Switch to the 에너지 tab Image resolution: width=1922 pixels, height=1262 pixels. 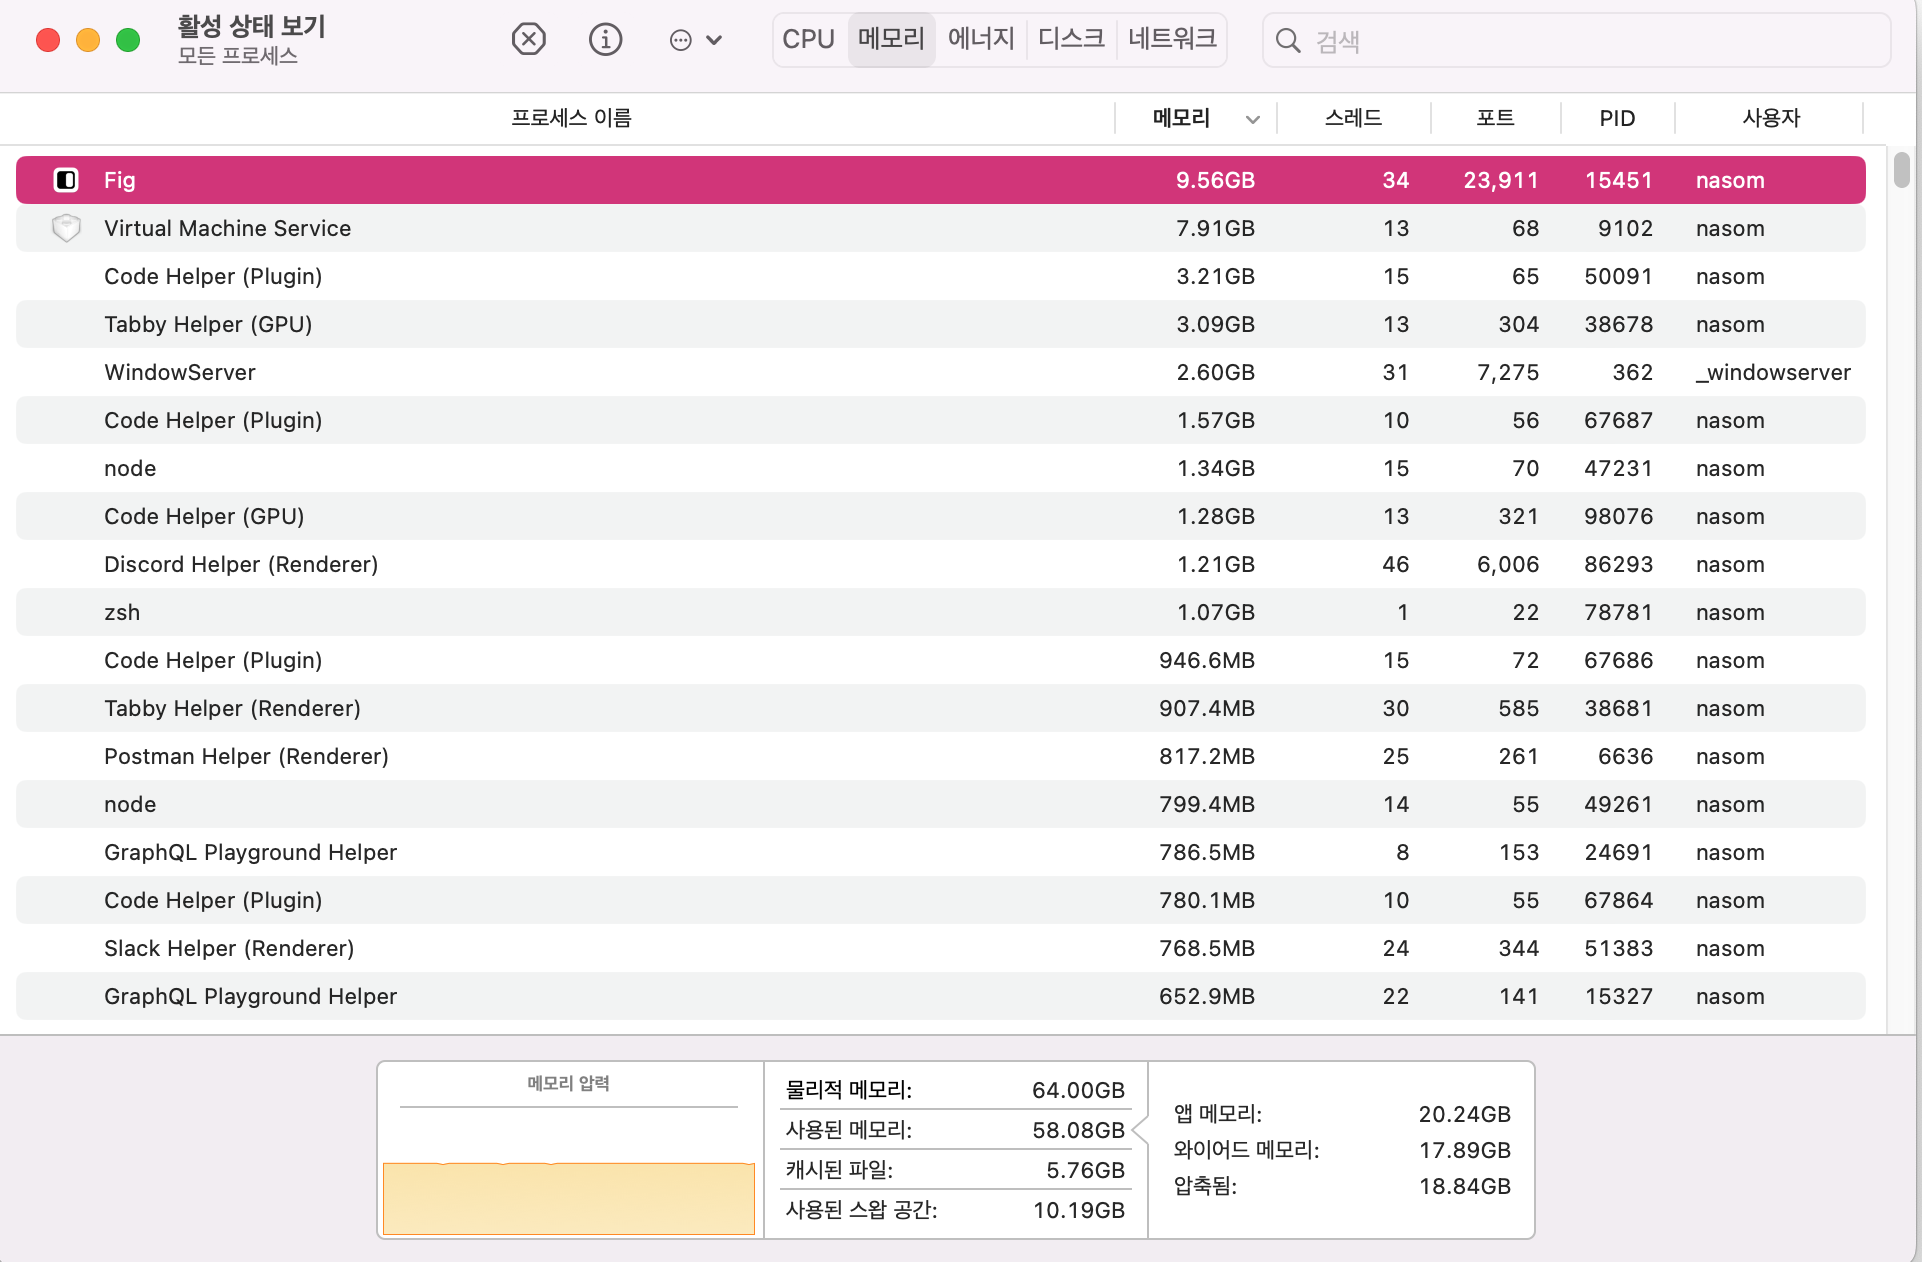[x=980, y=39]
